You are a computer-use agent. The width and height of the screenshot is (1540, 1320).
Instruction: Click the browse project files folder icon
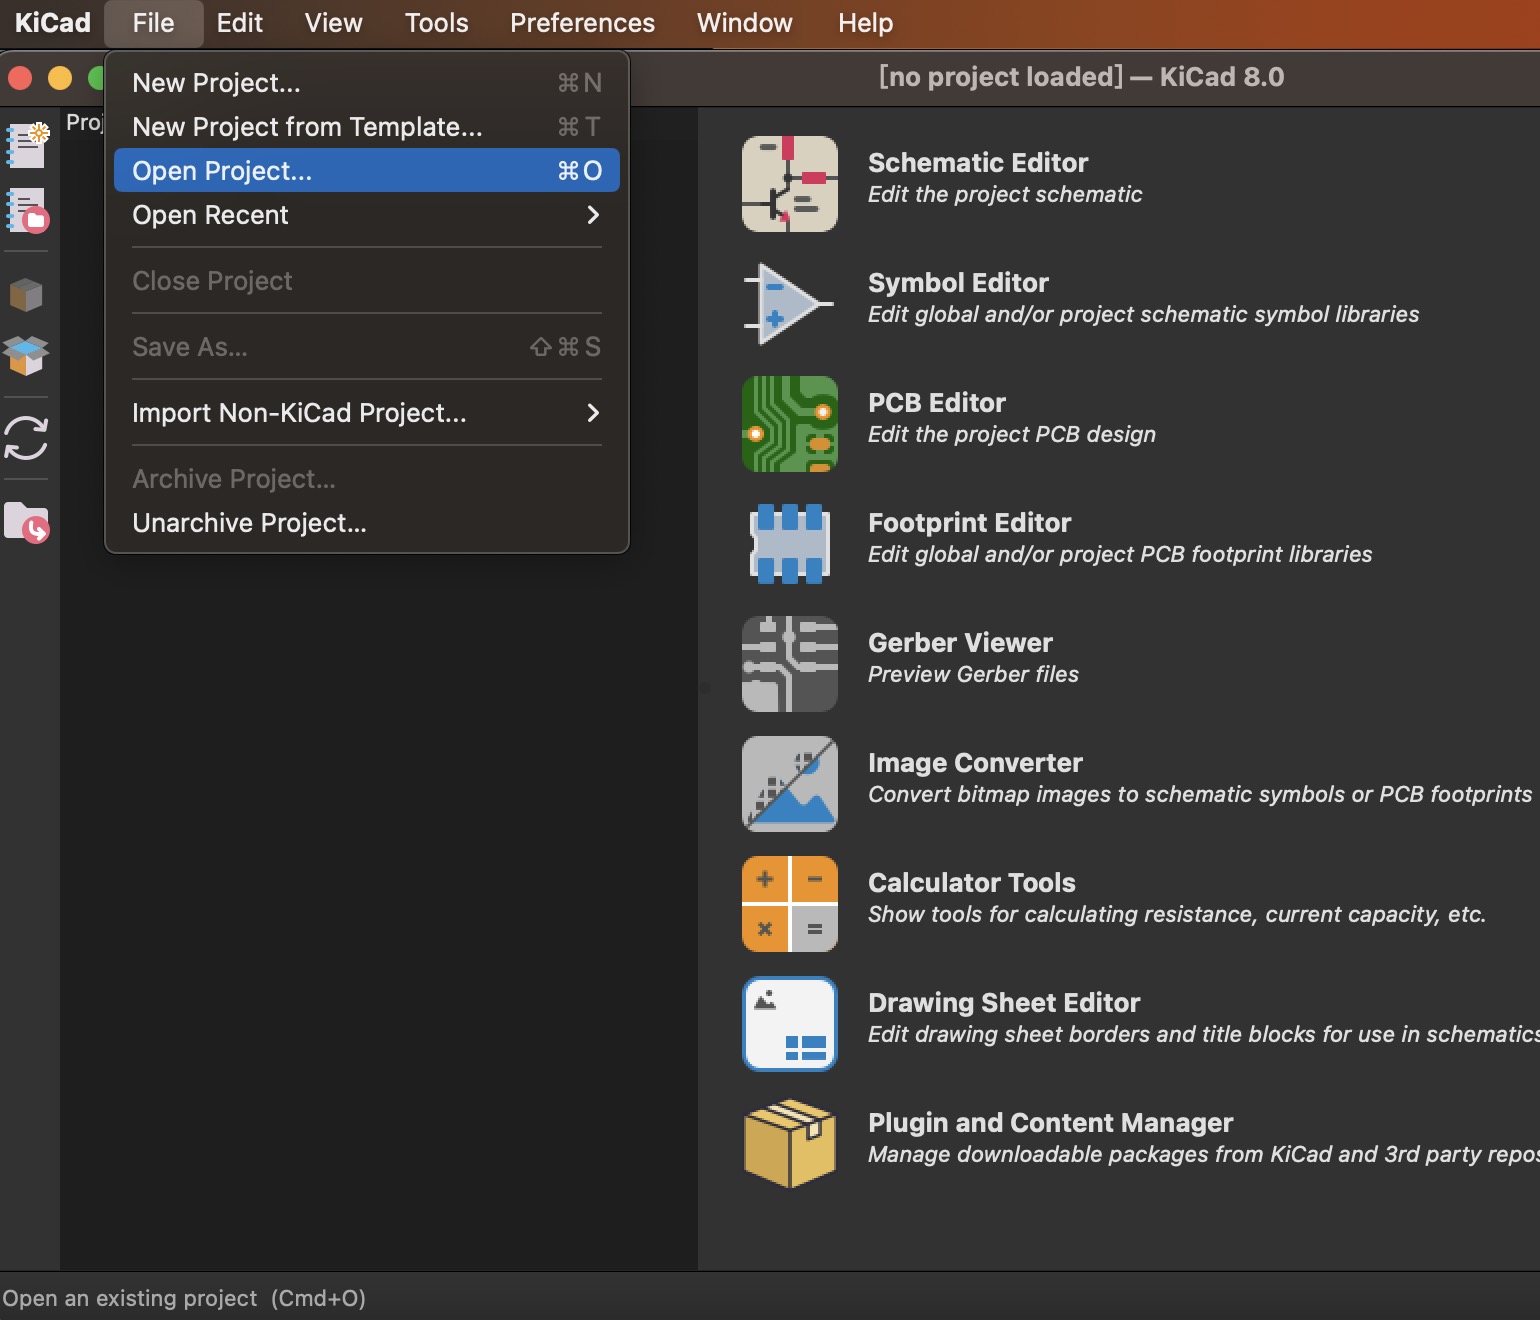point(27,522)
